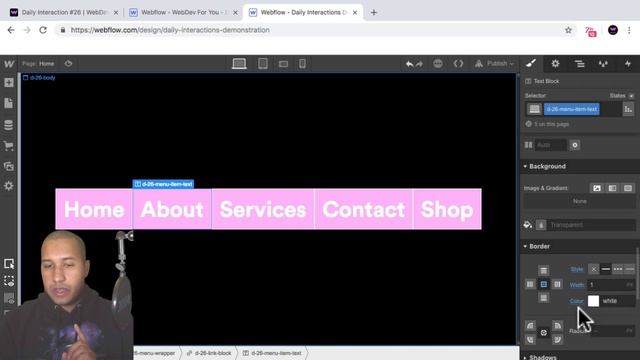The width and height of the screenshot is (640, 360).
Task: Select all border sides center box
Action: click(x=544, y=284)
